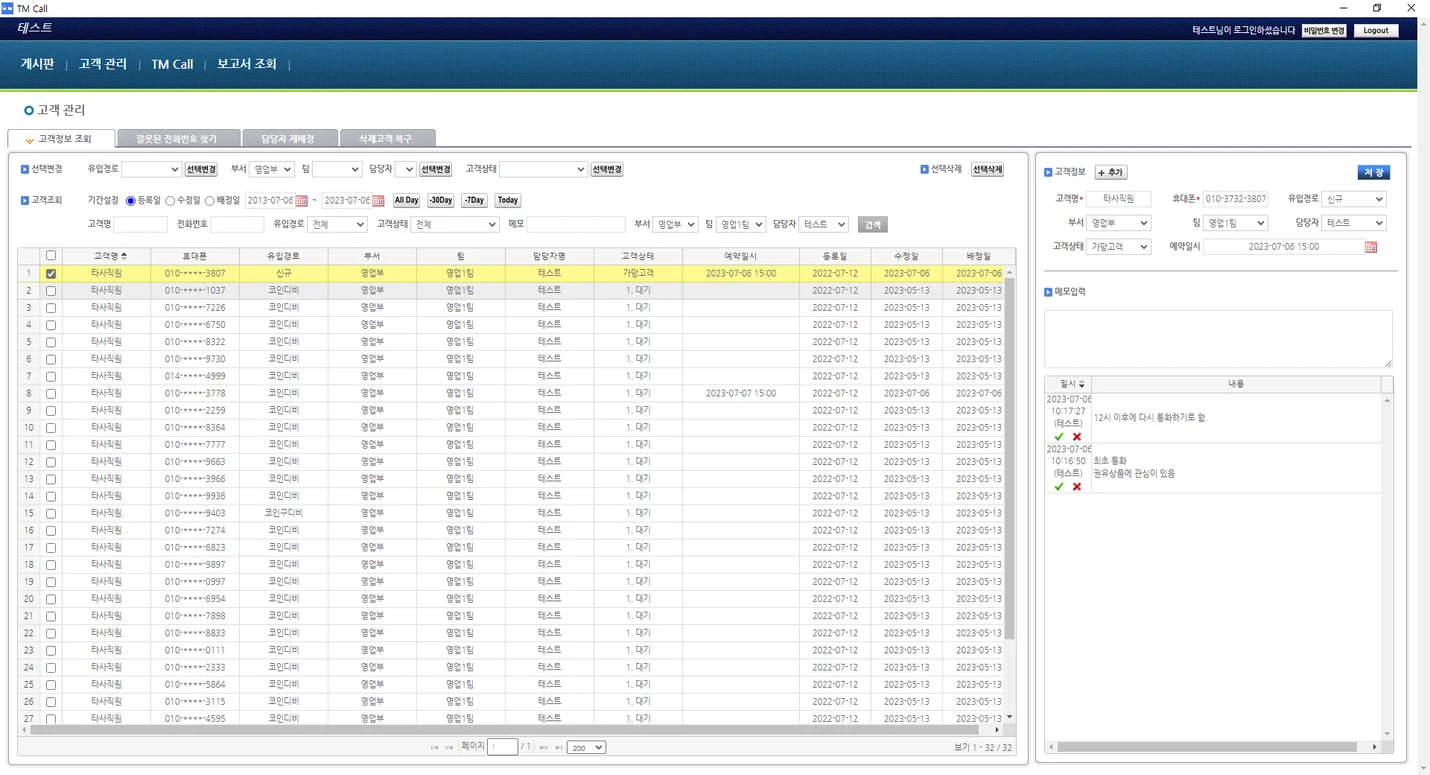Go to last page in pager
The width and height of the screenshot is (1430, 775).
[559, 748]
